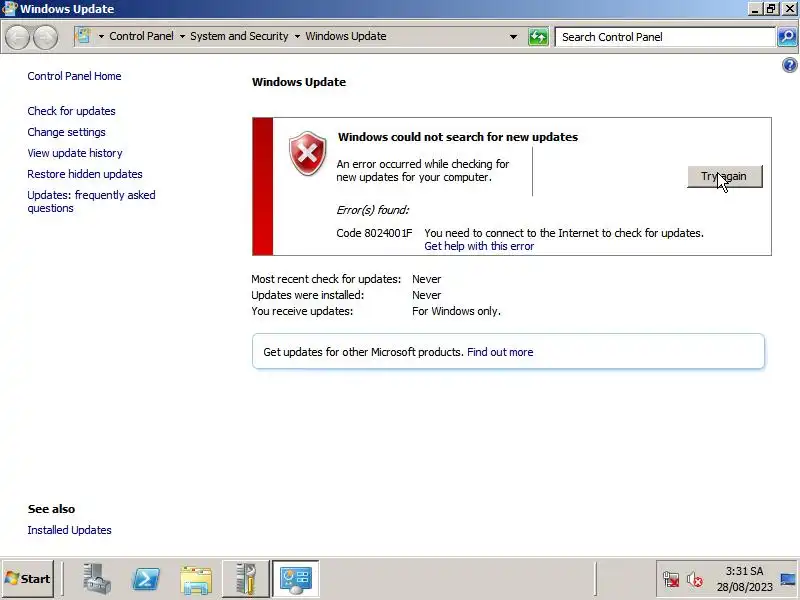Open address bar history dropdown
This screenshot has height=600, width=800.
(513, 37)
